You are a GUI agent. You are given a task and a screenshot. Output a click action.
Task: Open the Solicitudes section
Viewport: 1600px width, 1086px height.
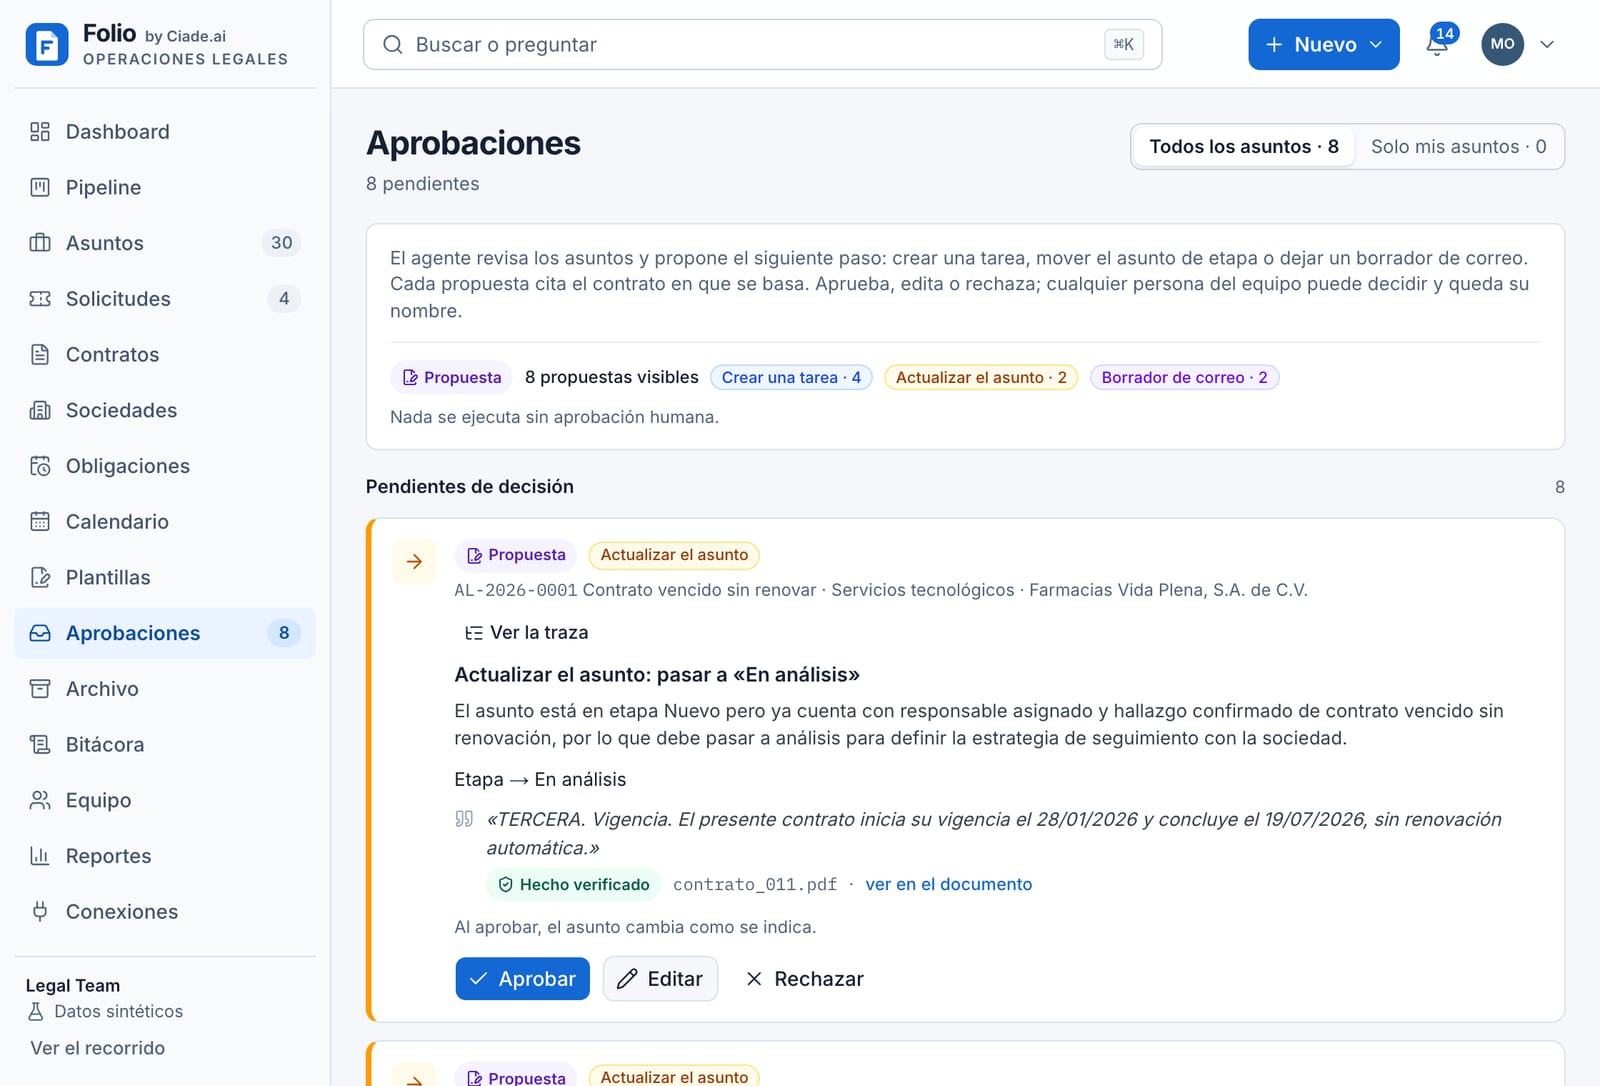[x=165, y=299]
